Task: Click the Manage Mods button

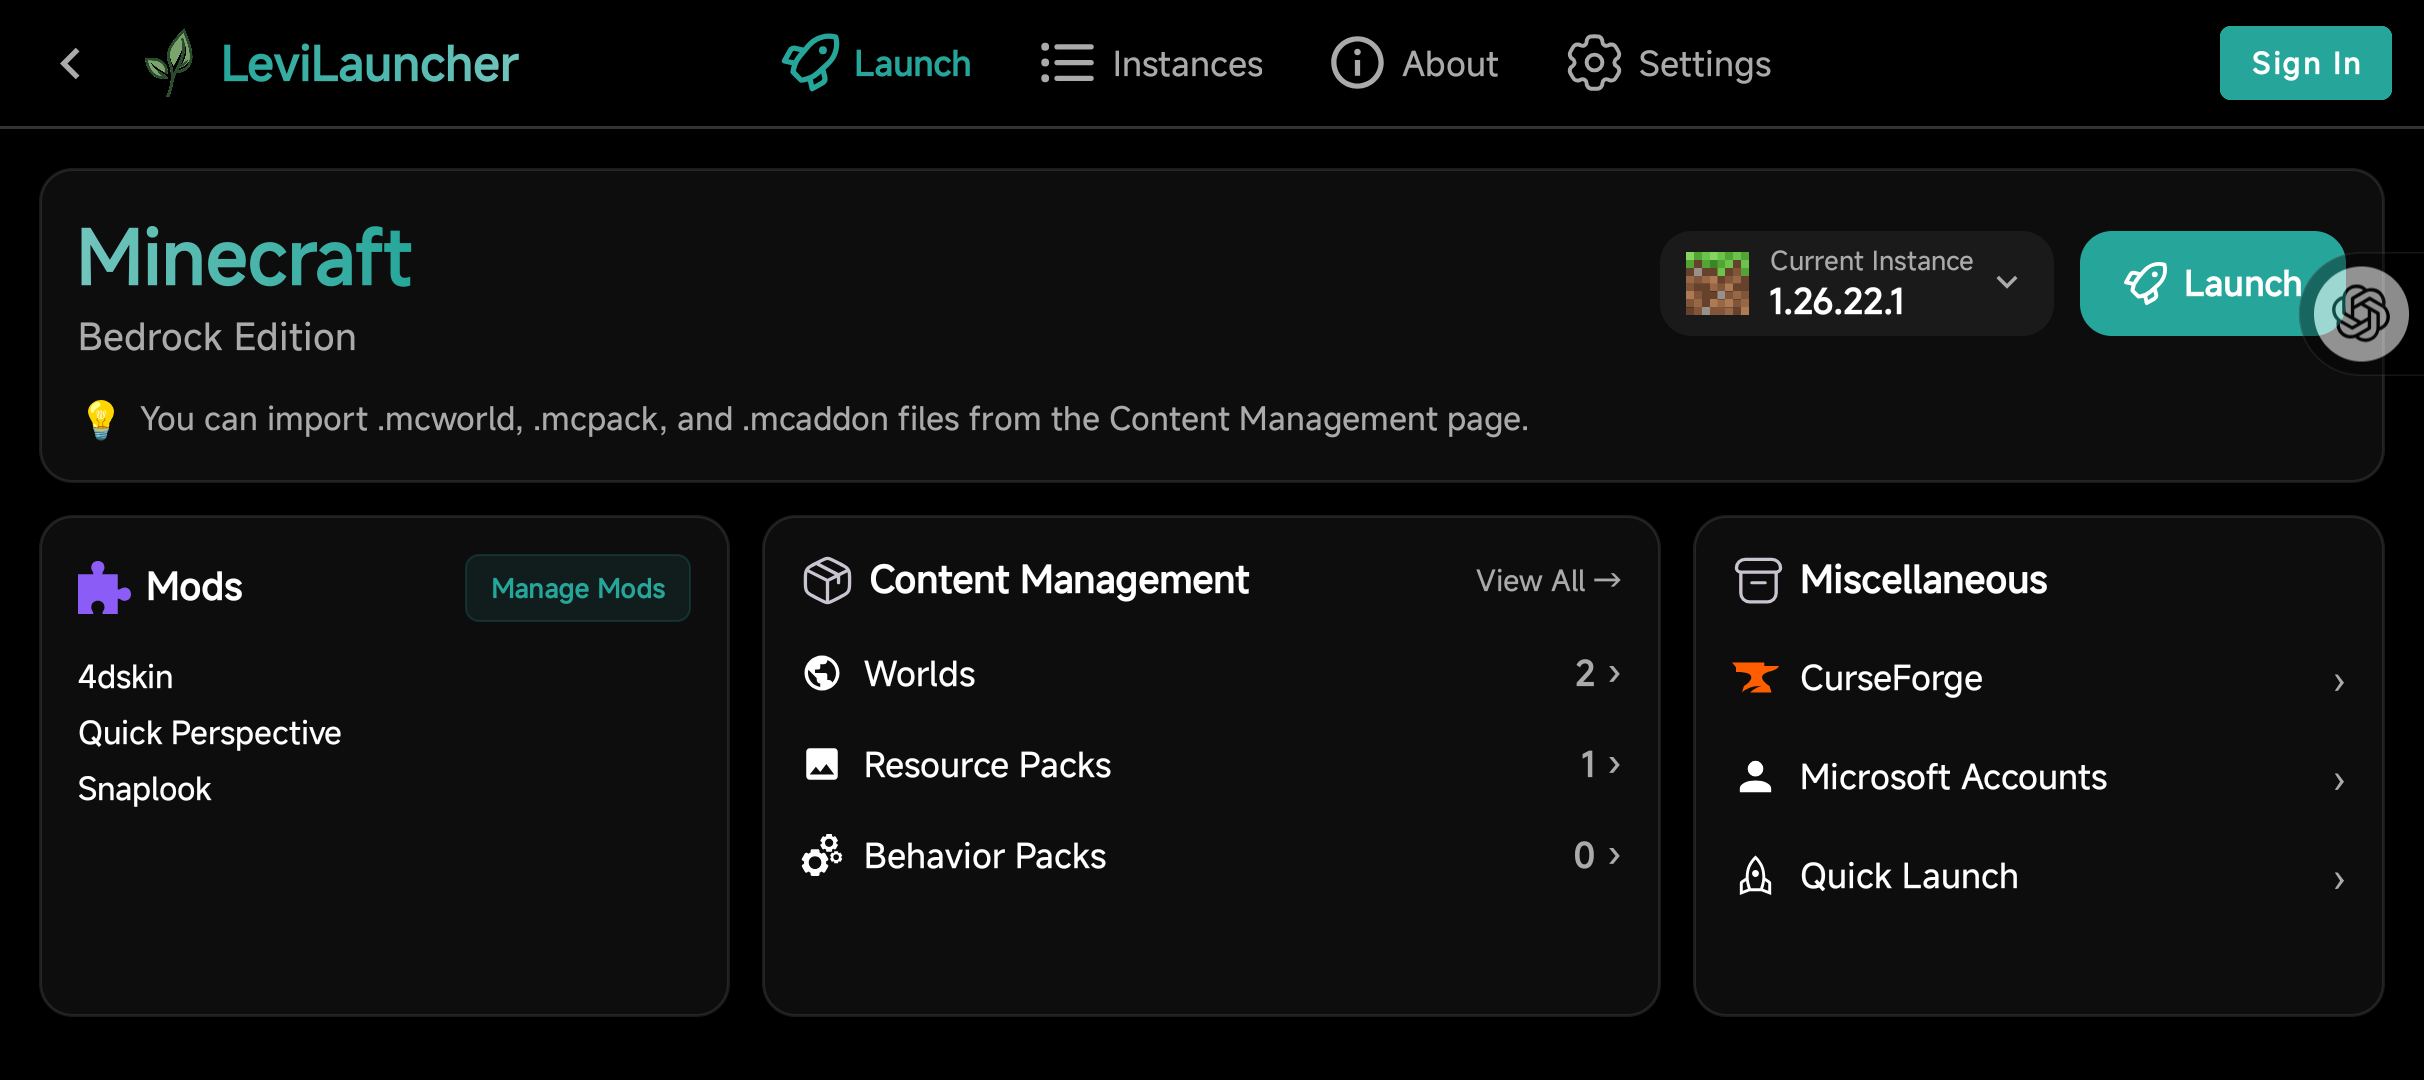Action: (578, 588)
